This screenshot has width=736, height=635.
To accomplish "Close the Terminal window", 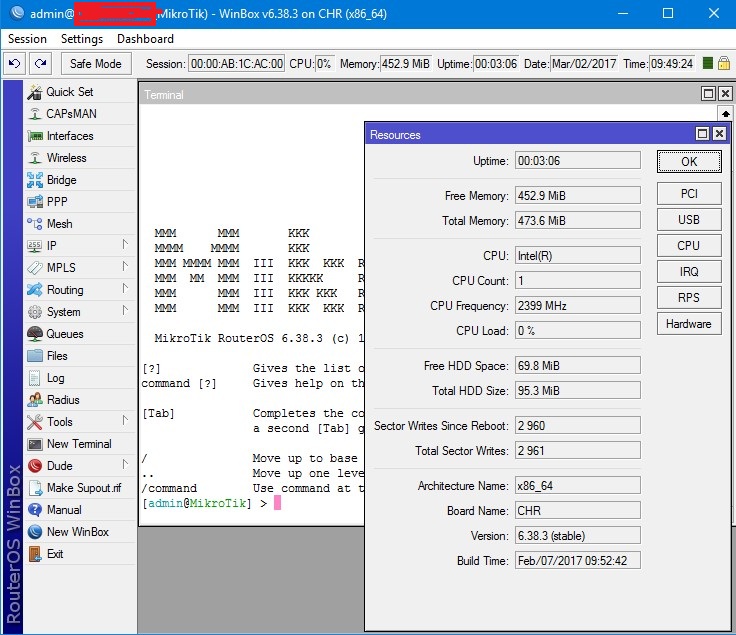I will pyautogui.click(x=725, y=94).
